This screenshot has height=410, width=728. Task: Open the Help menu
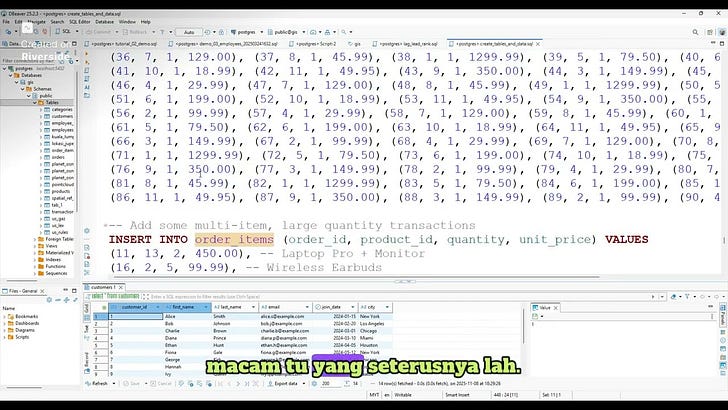click(x=146, y=22)
